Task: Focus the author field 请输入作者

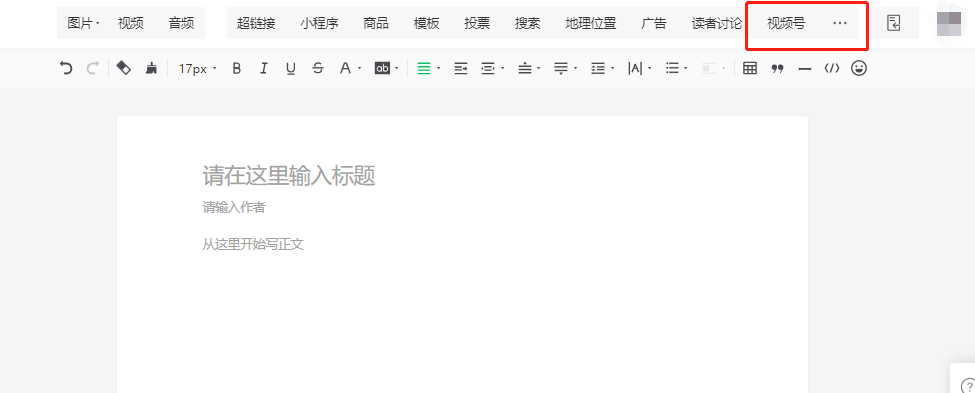Action: 234,208
